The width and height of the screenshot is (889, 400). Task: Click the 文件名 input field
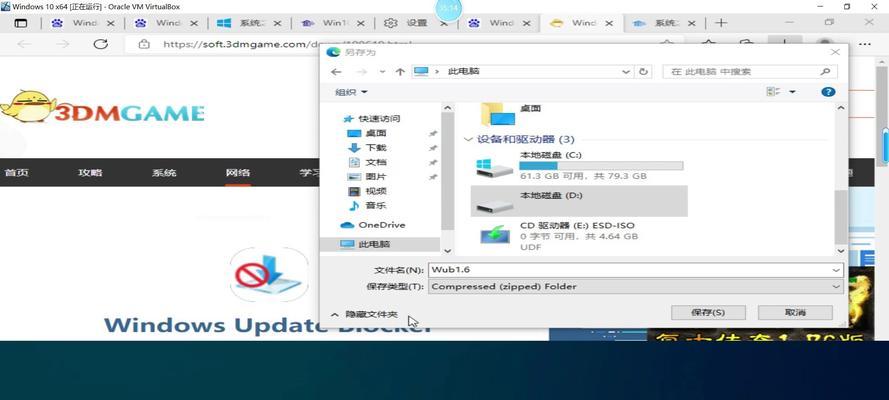coord(629,270)
